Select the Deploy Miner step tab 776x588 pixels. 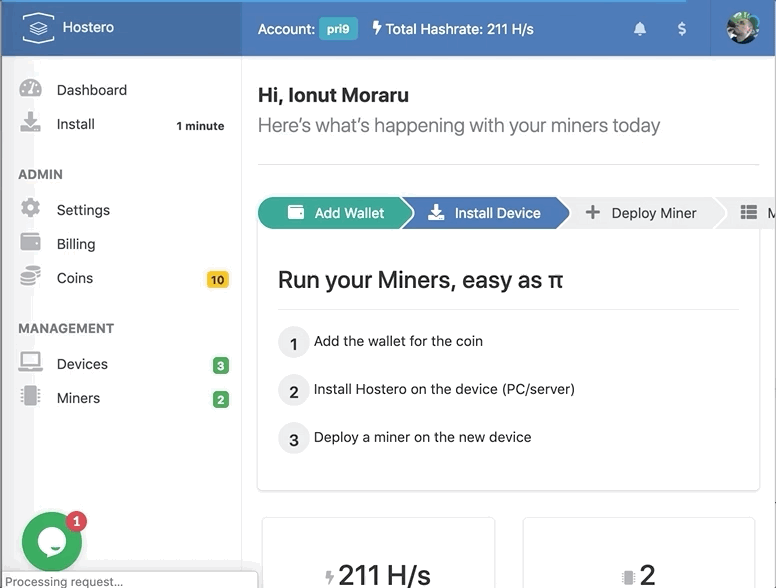tap(641, 213)
